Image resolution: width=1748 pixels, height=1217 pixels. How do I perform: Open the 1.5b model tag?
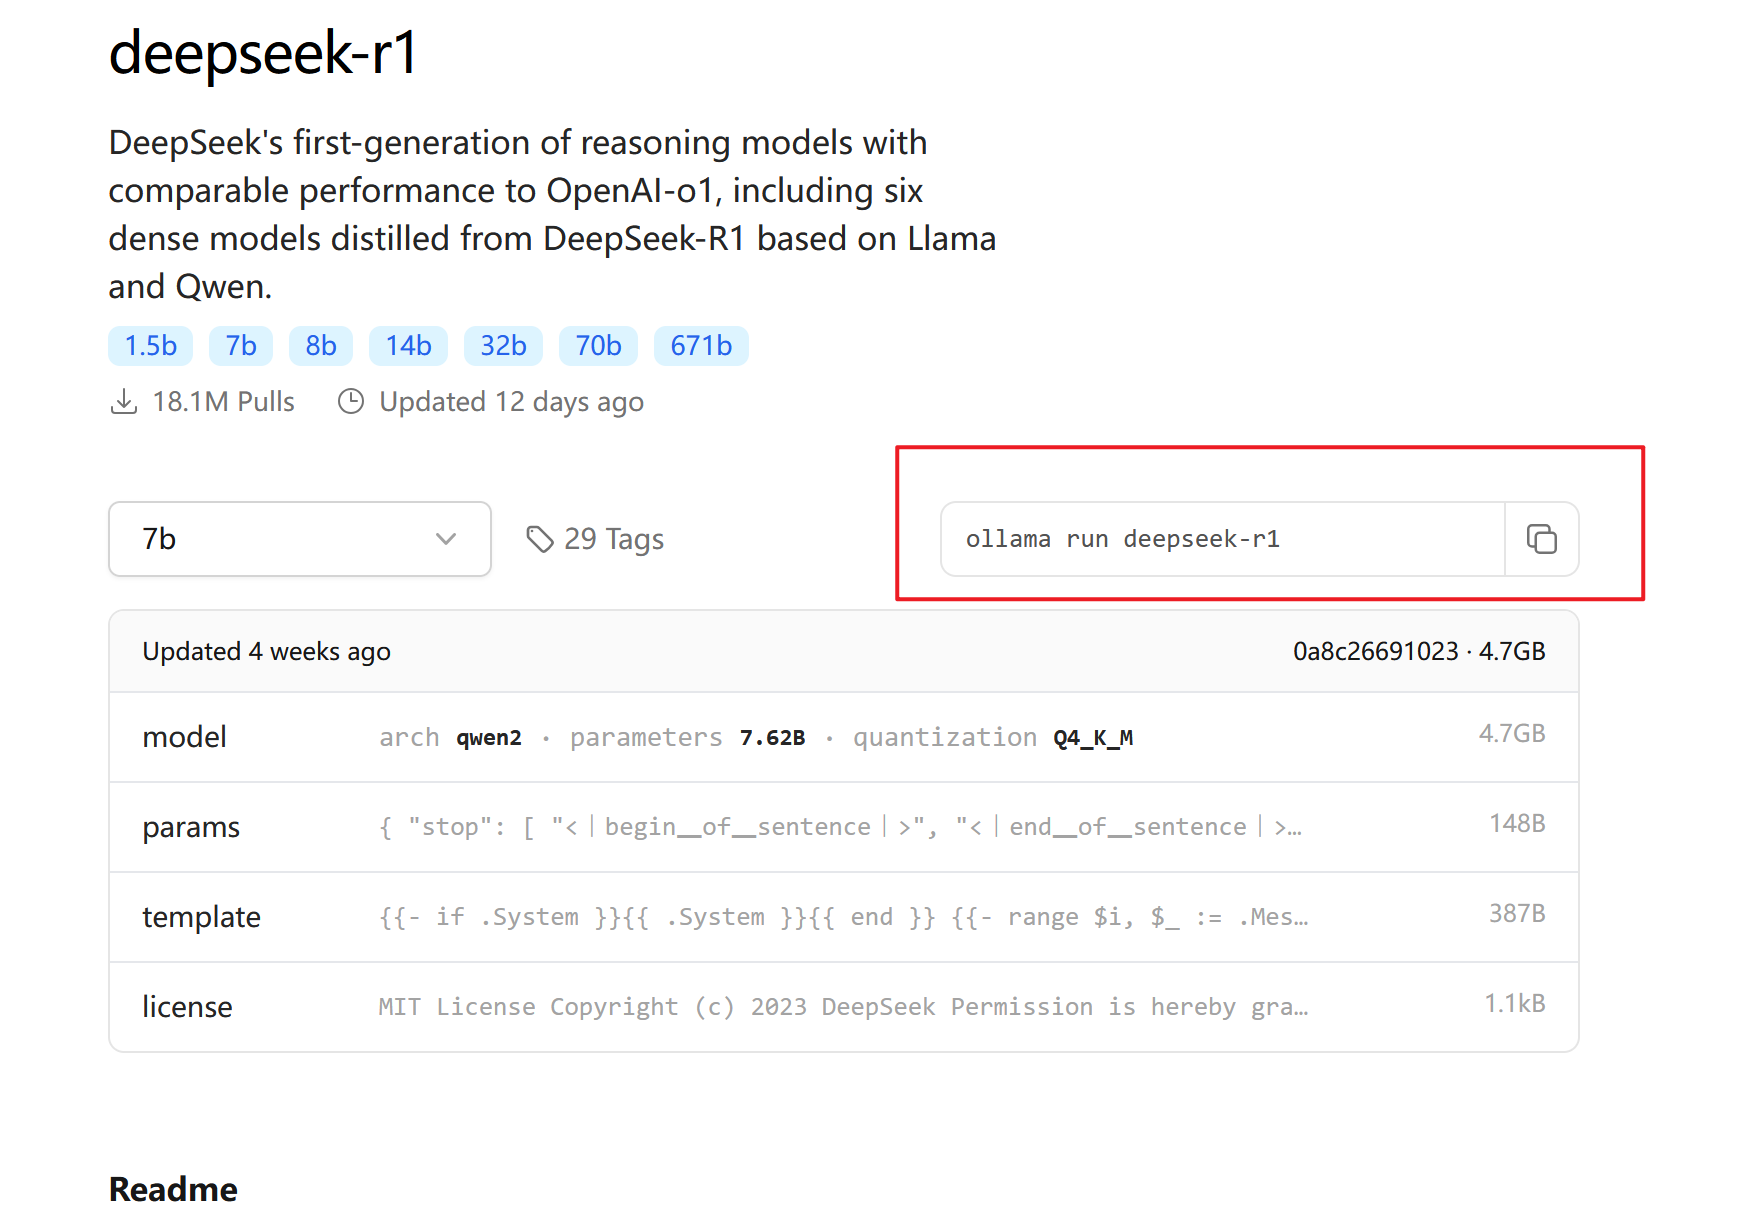click(x=150, y=345)
